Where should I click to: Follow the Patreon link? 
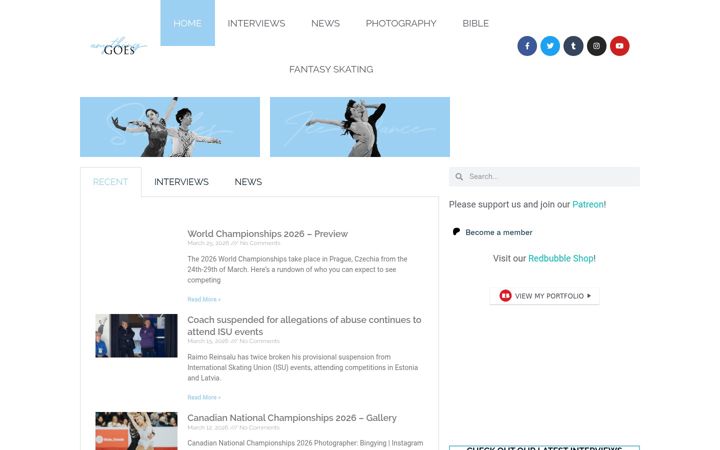pyautogui.click(x=588, y=204)
